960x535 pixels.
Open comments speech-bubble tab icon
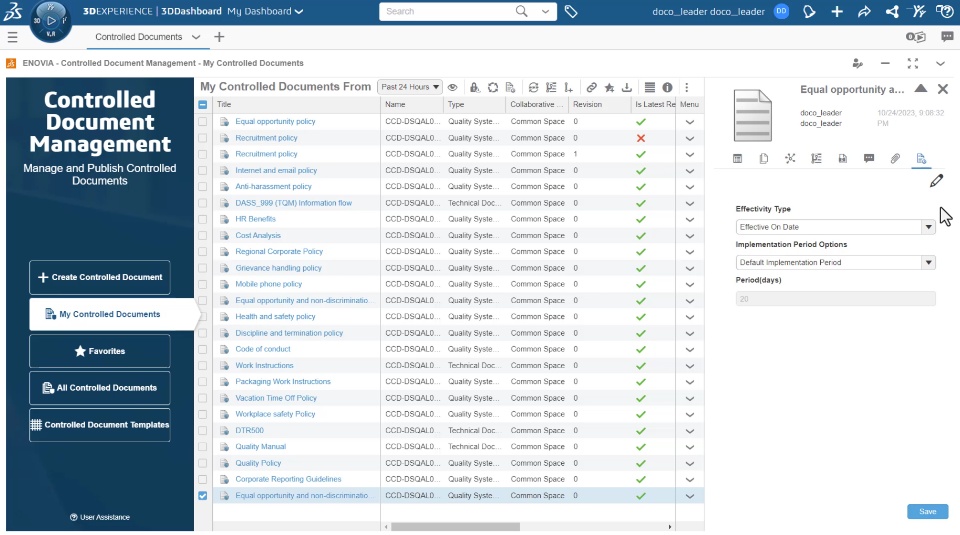[x=869, y=159]
